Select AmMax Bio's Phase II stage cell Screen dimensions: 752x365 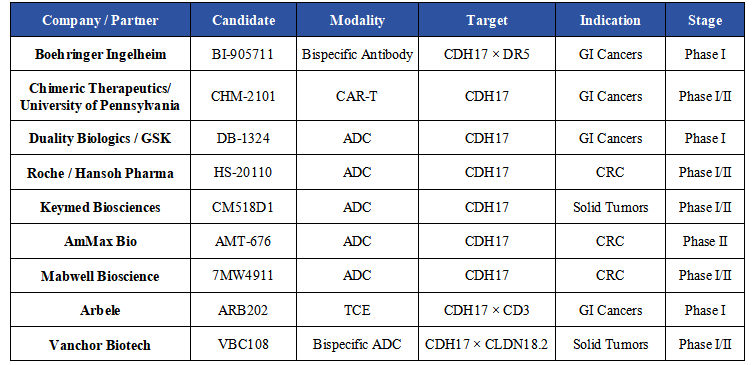(x=705, y=241)
